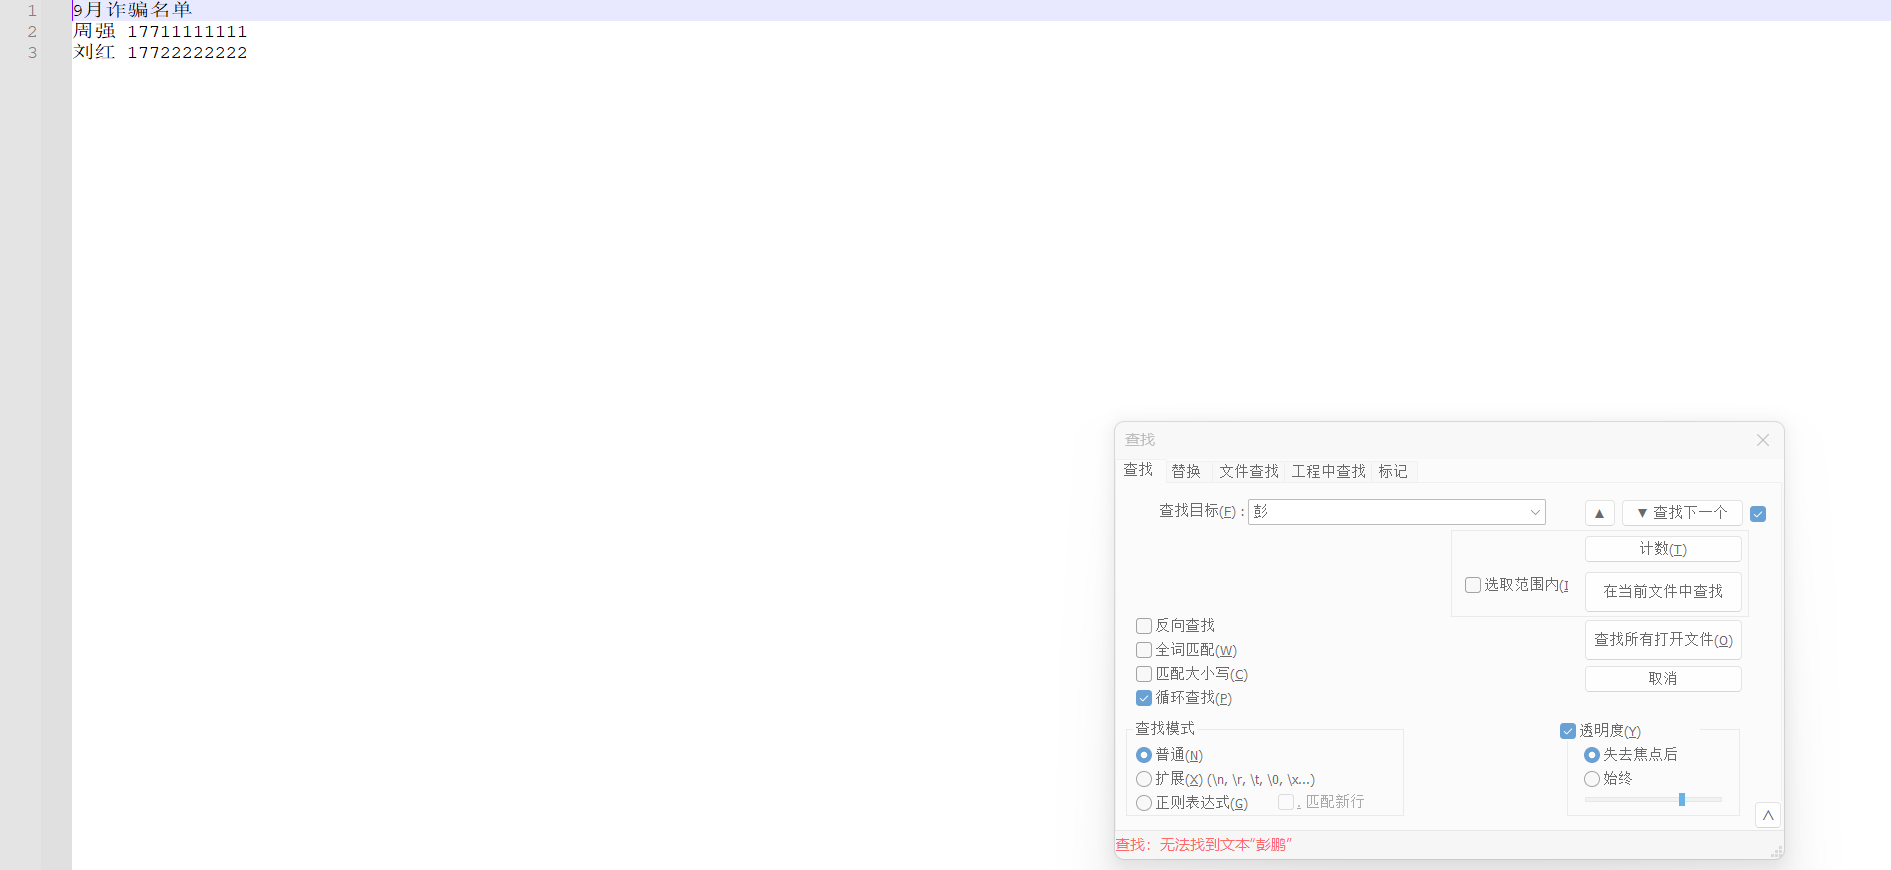
Task: Check 全词匹配 option
Action: (x=1144, y=650)
